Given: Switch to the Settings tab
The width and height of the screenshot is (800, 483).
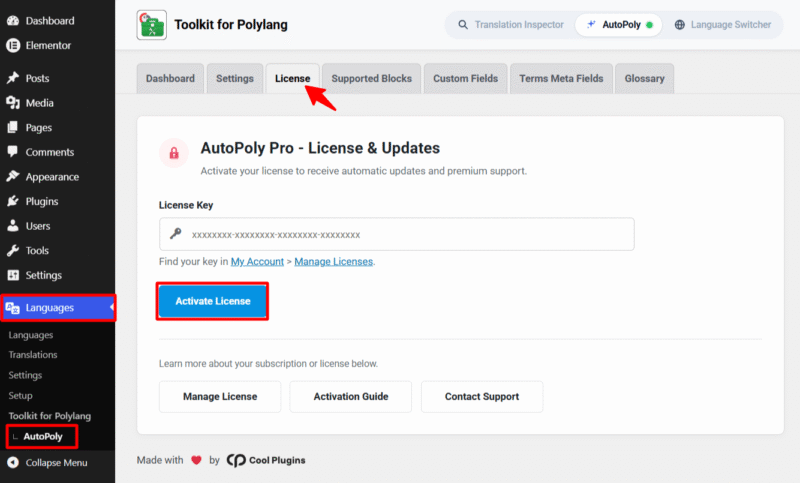Looking at the screenshot, I should (235, 79).
